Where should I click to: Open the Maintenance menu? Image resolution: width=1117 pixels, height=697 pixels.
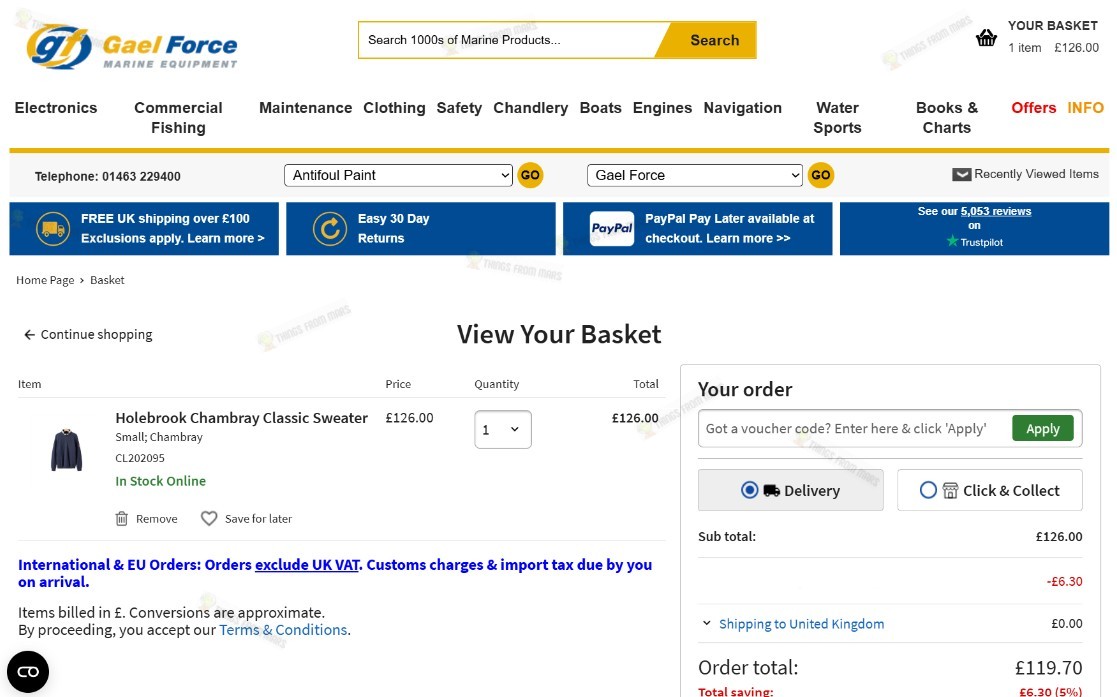[306, 108]
